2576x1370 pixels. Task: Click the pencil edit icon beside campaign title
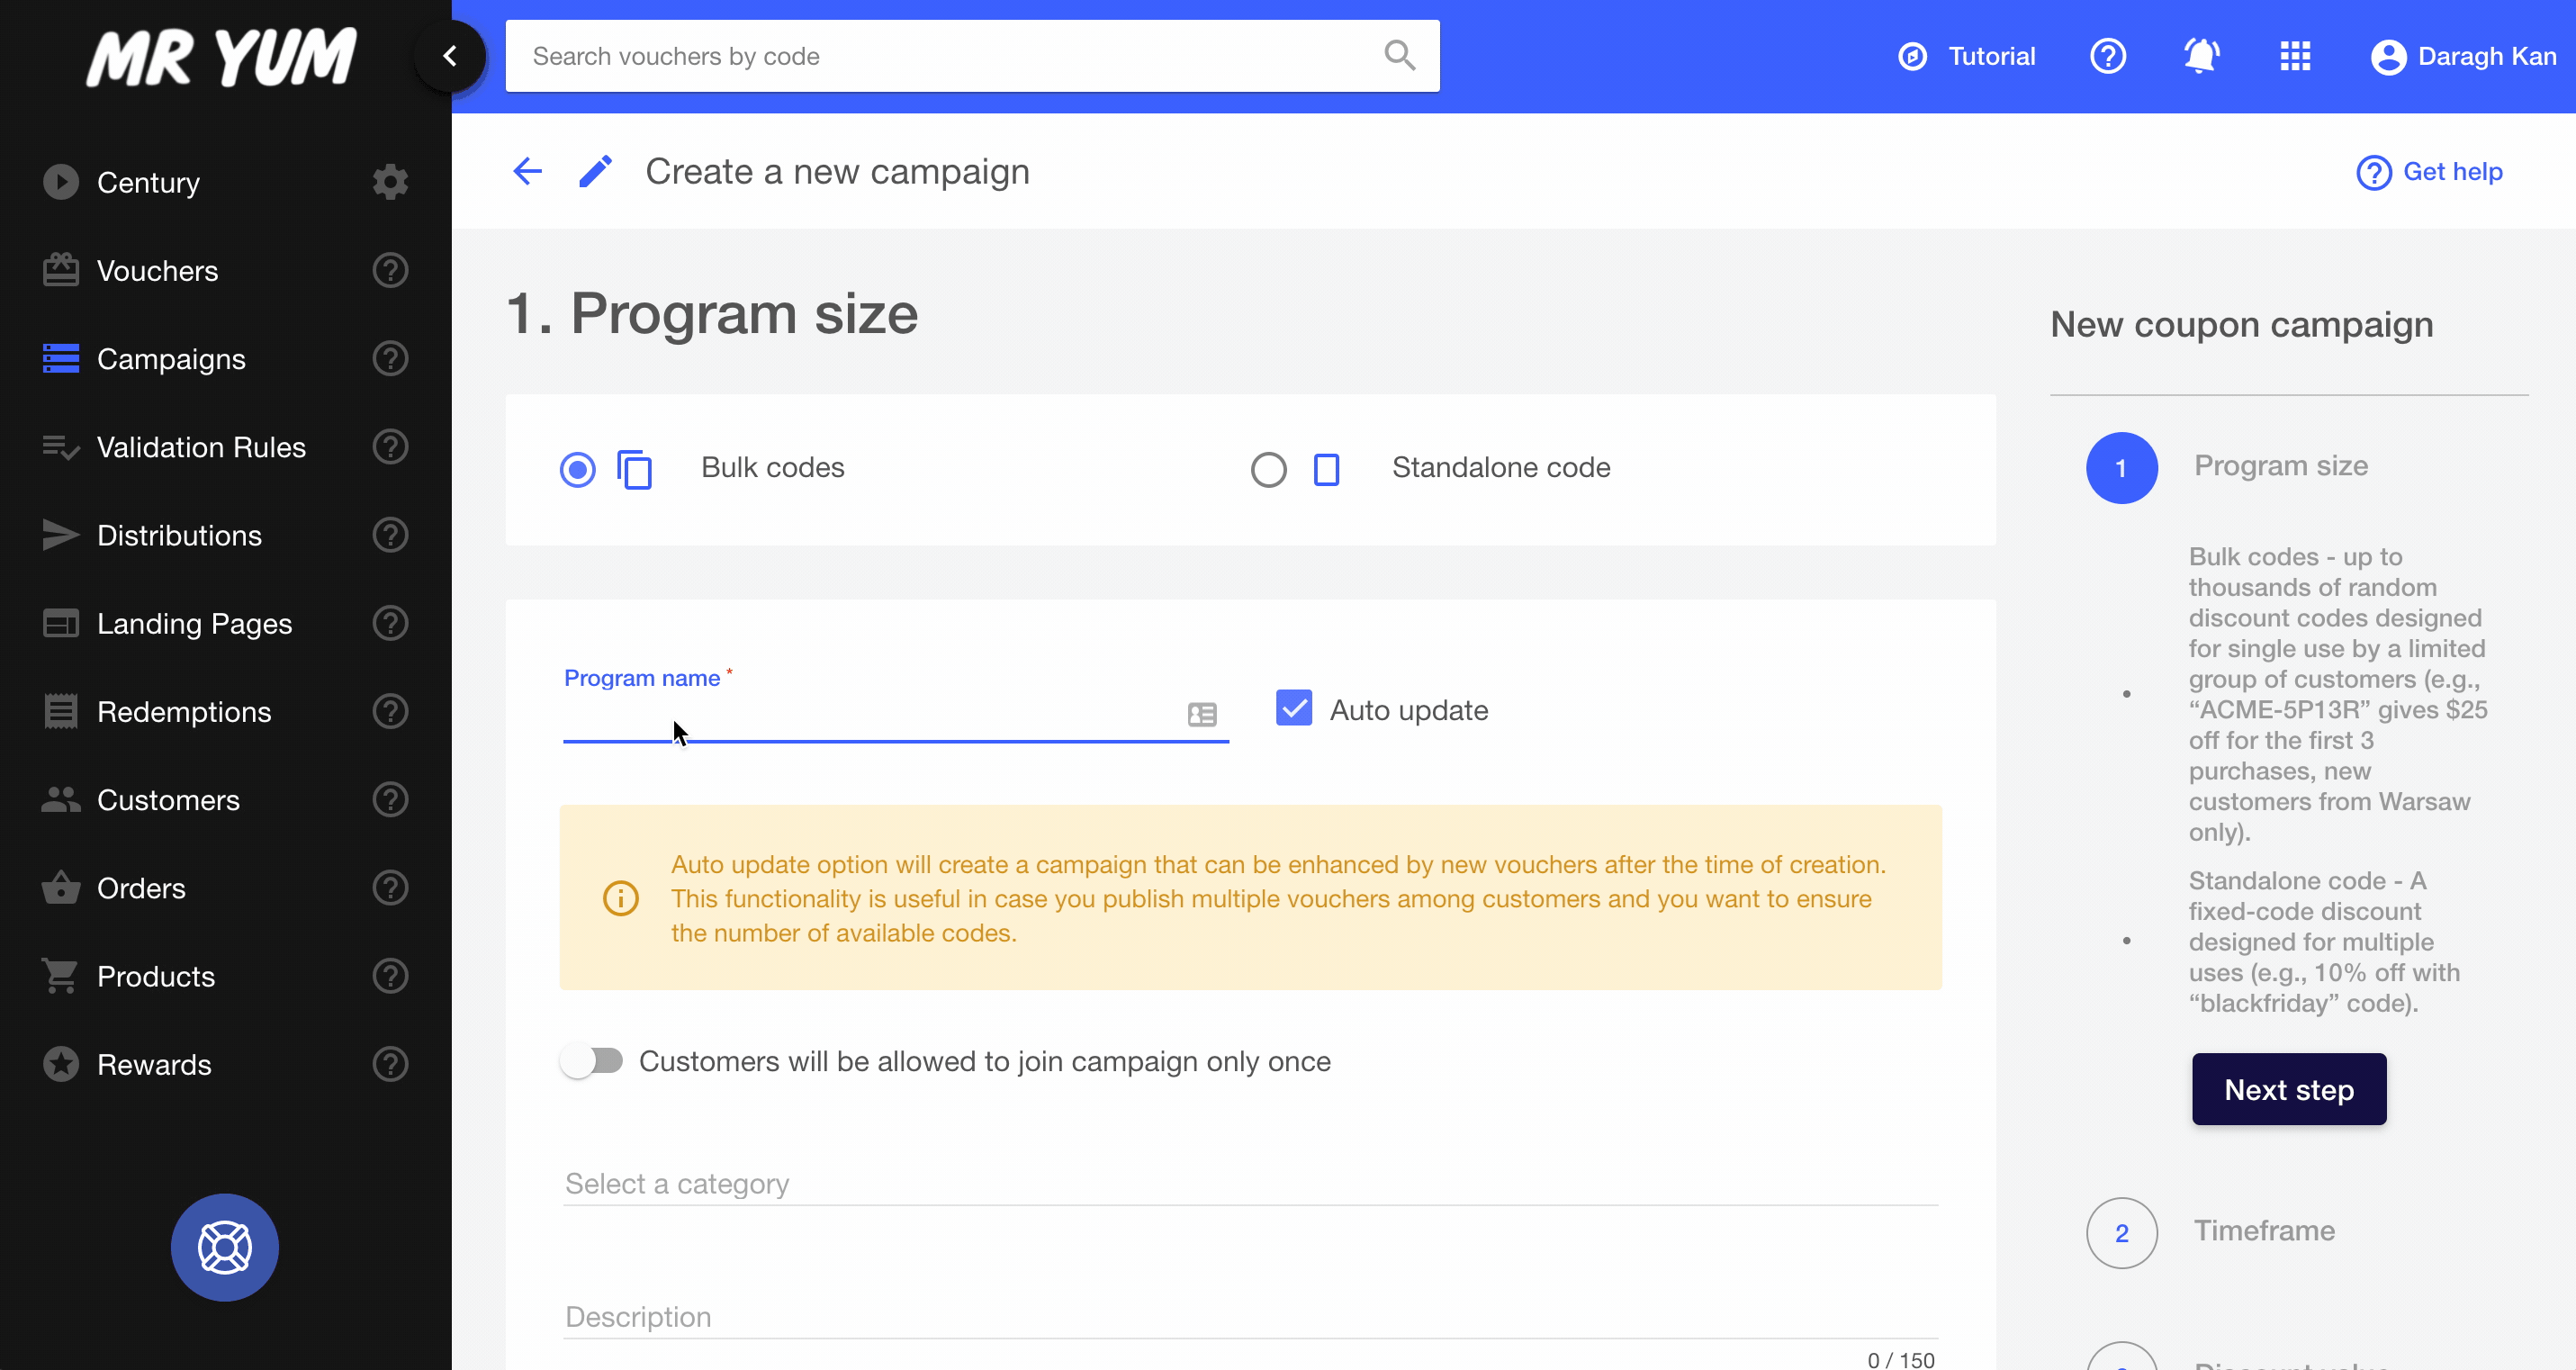[595, 172]
